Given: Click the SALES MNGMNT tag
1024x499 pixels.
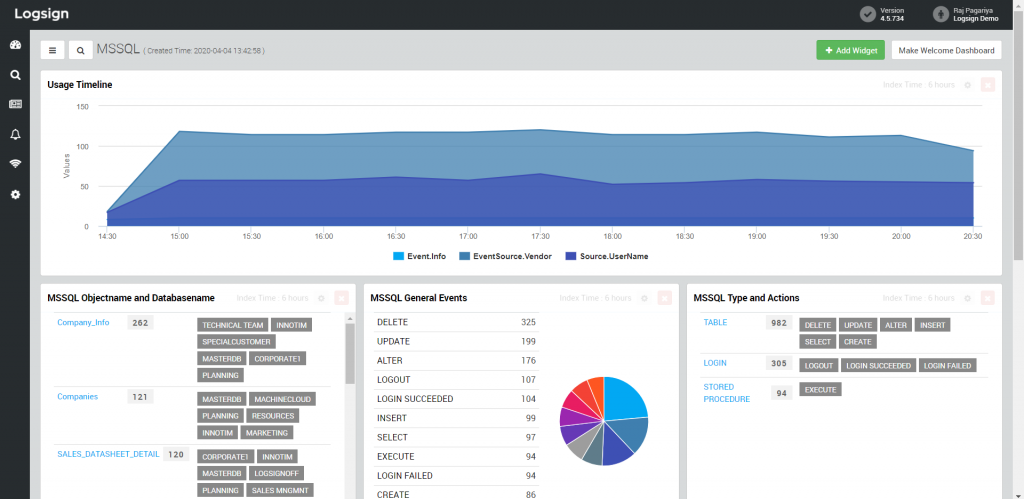Looking at the screenshot, I should (281, 490).
